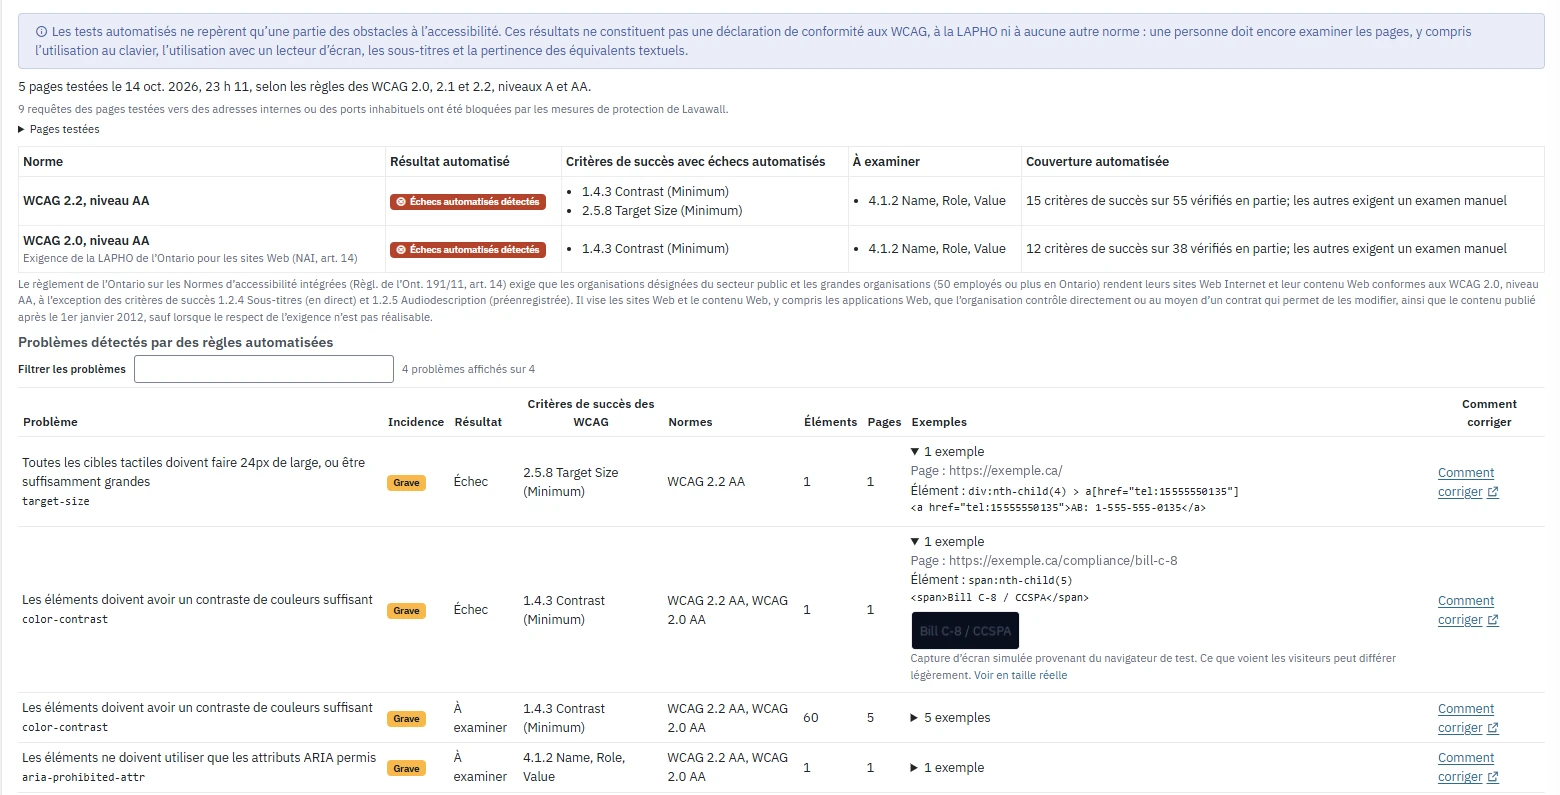1560x795 pixels.
Task: Click the 'Exemples' column header
Action: [939, 422]
